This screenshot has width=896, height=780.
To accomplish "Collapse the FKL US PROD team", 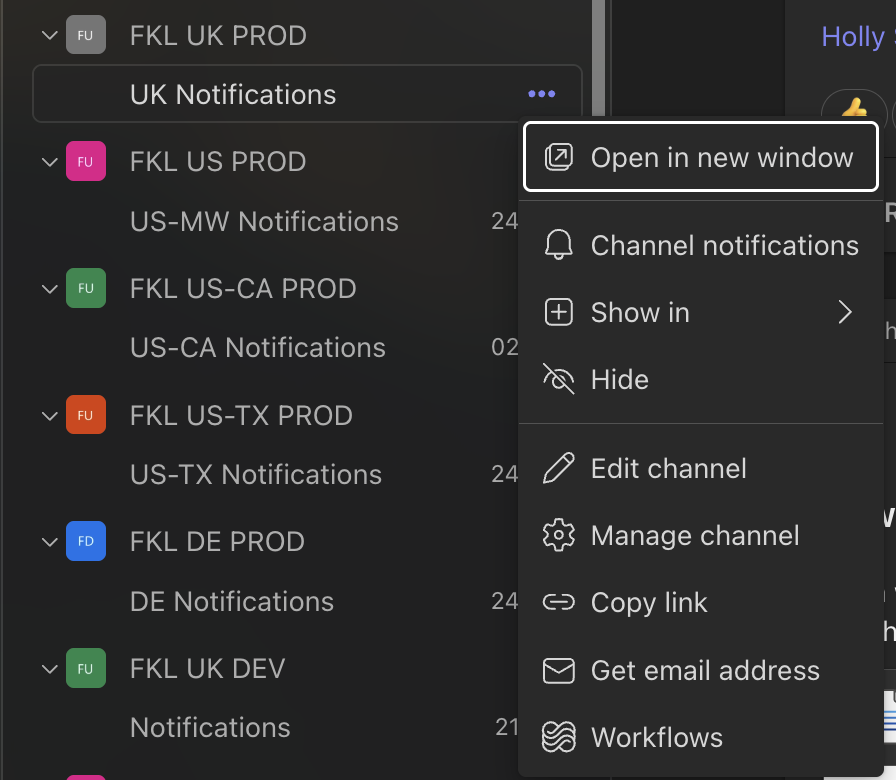I will pyautogui.click(x=50, y=162).
